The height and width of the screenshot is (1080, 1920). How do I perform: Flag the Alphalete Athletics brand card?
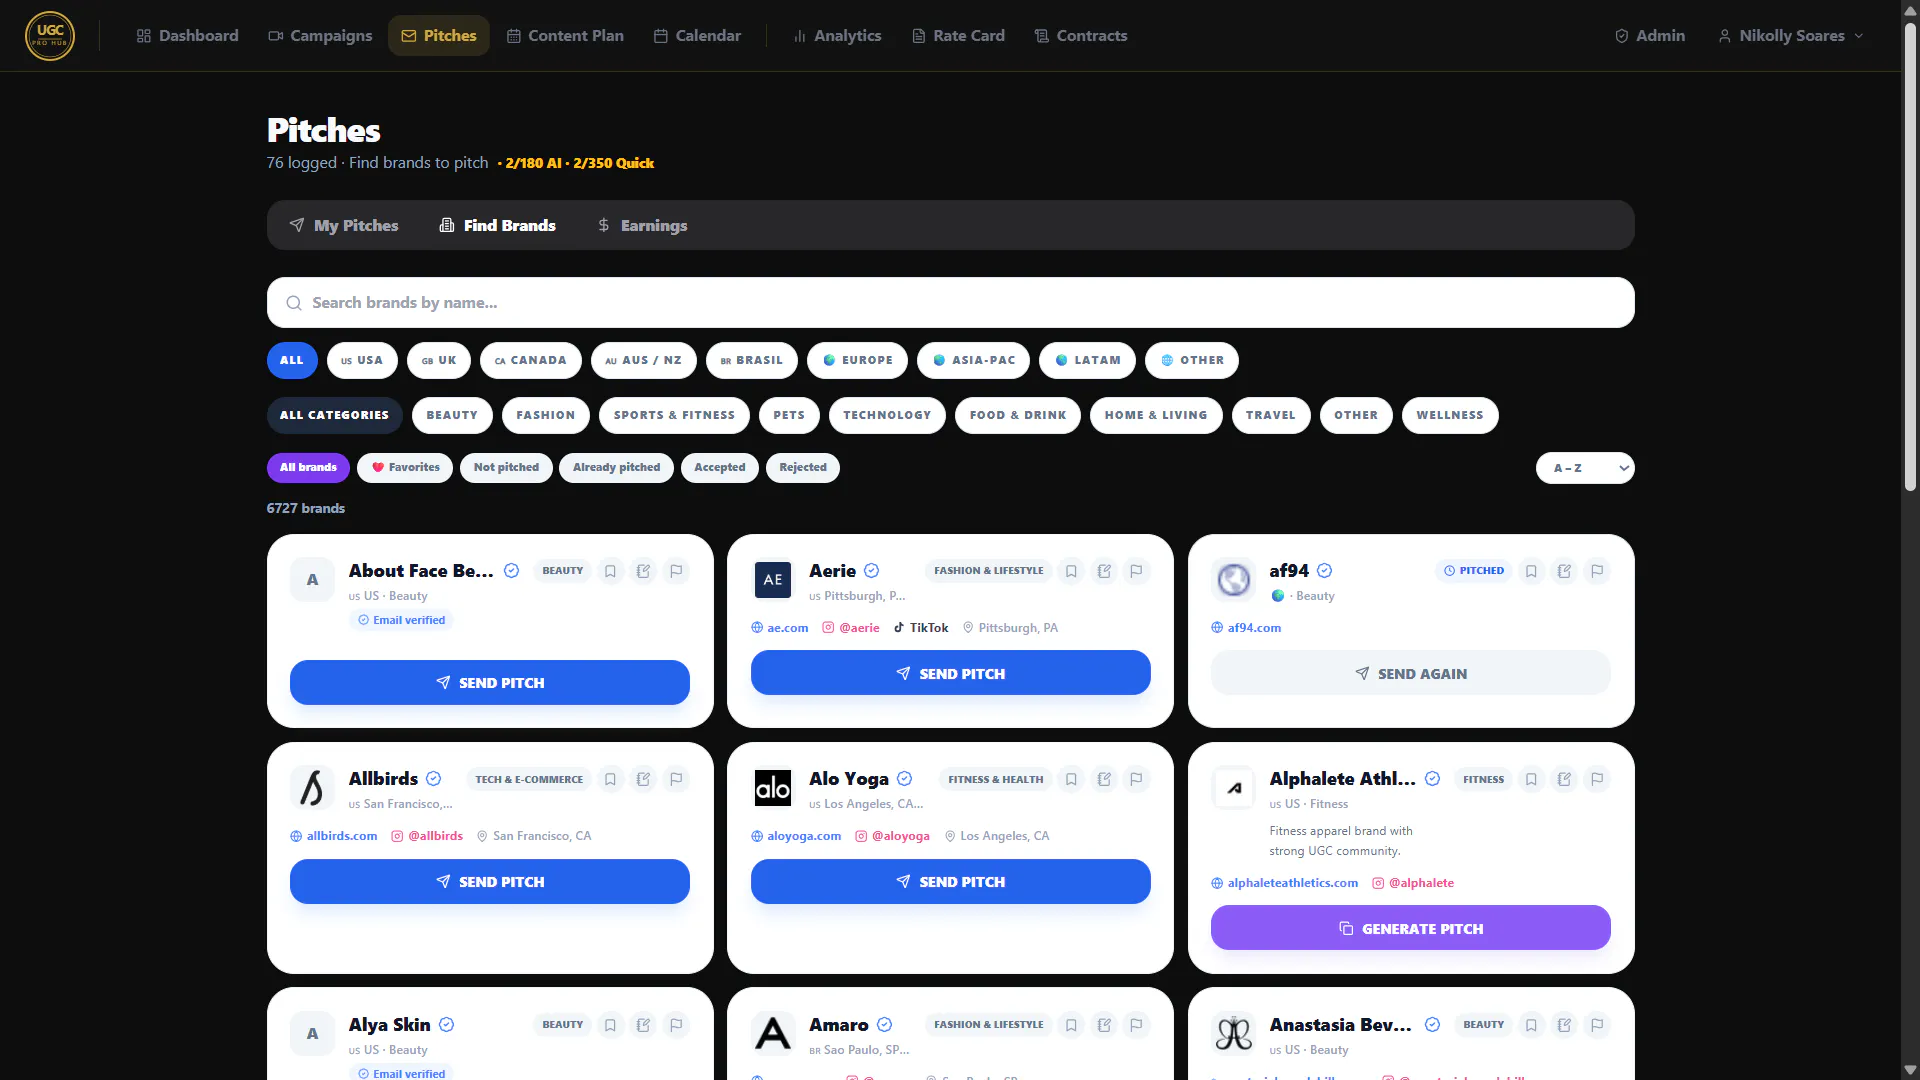[1597, 779]
